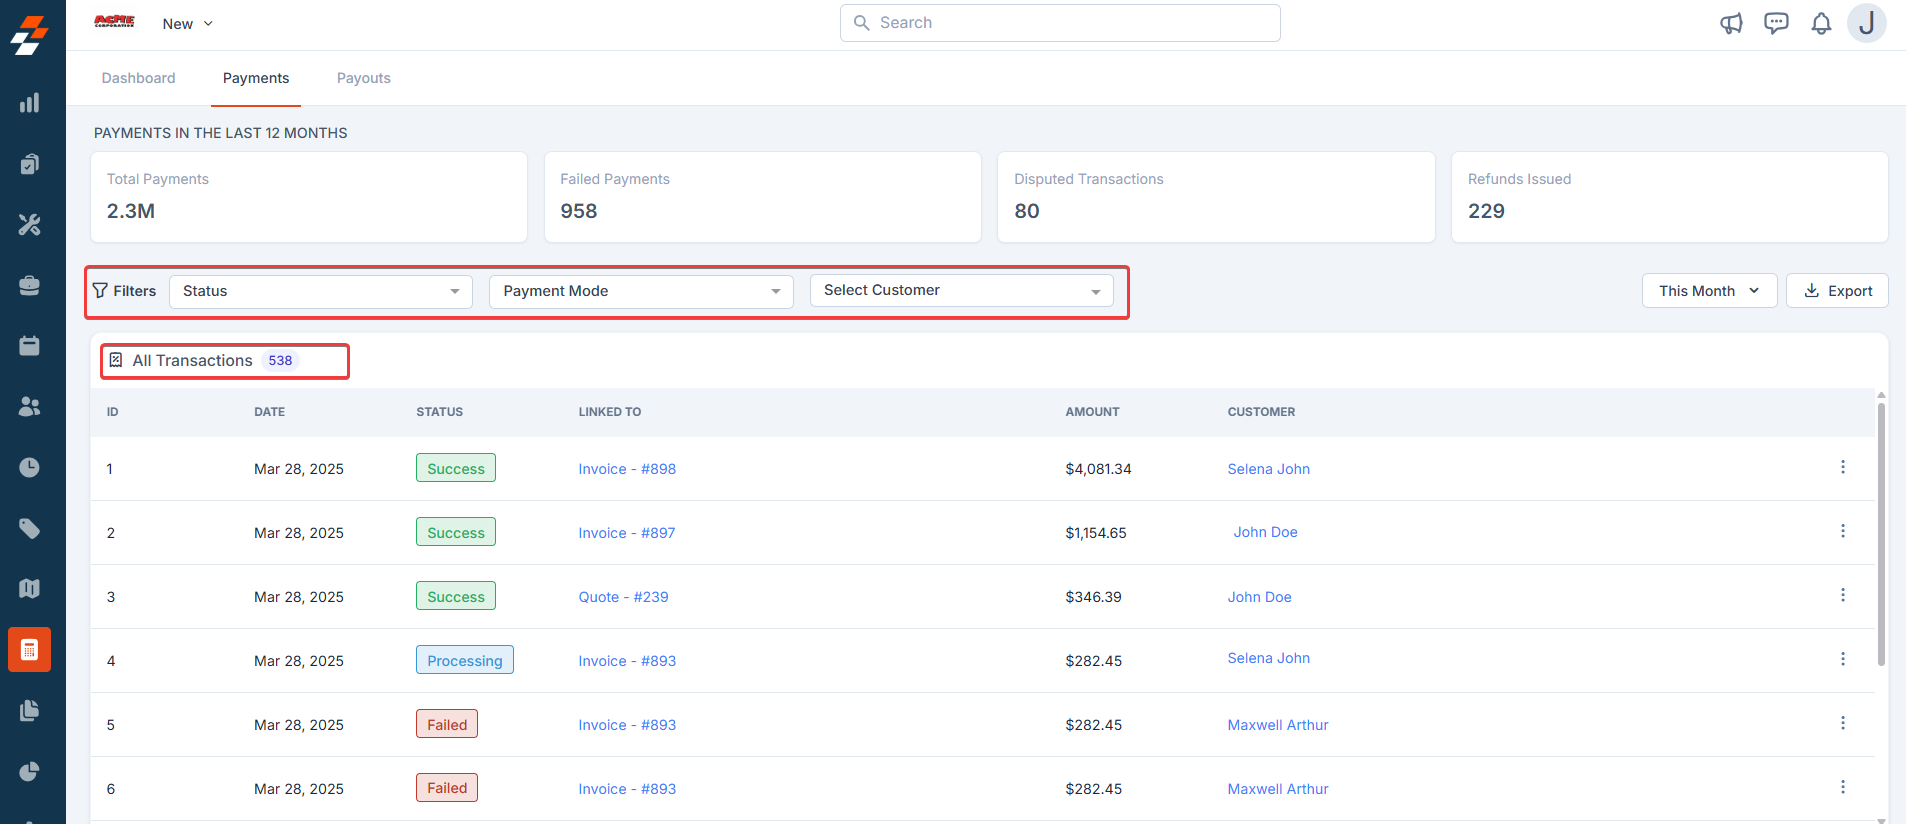This screenshot has width=1906, height=824.
Task: Click the $346.39 amount cell
Action: click(x=1093, y=597)
